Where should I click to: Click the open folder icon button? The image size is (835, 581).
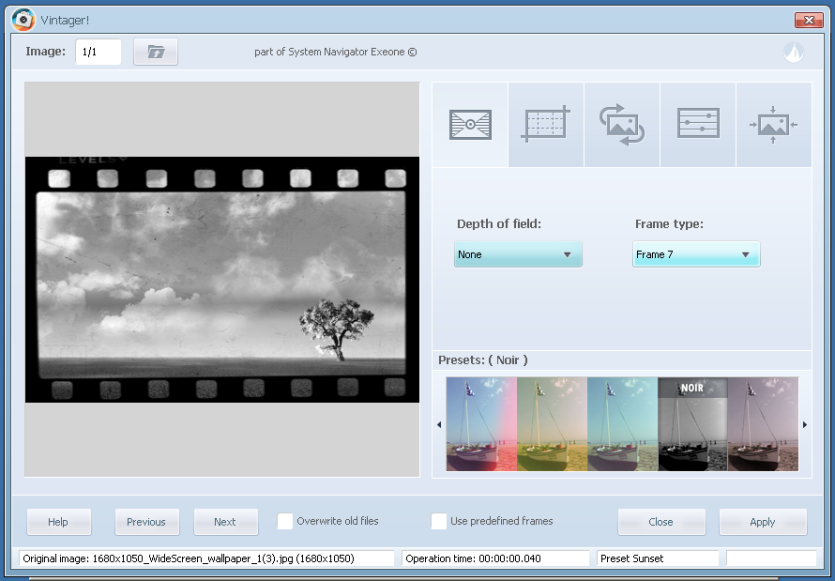(155, 52)
